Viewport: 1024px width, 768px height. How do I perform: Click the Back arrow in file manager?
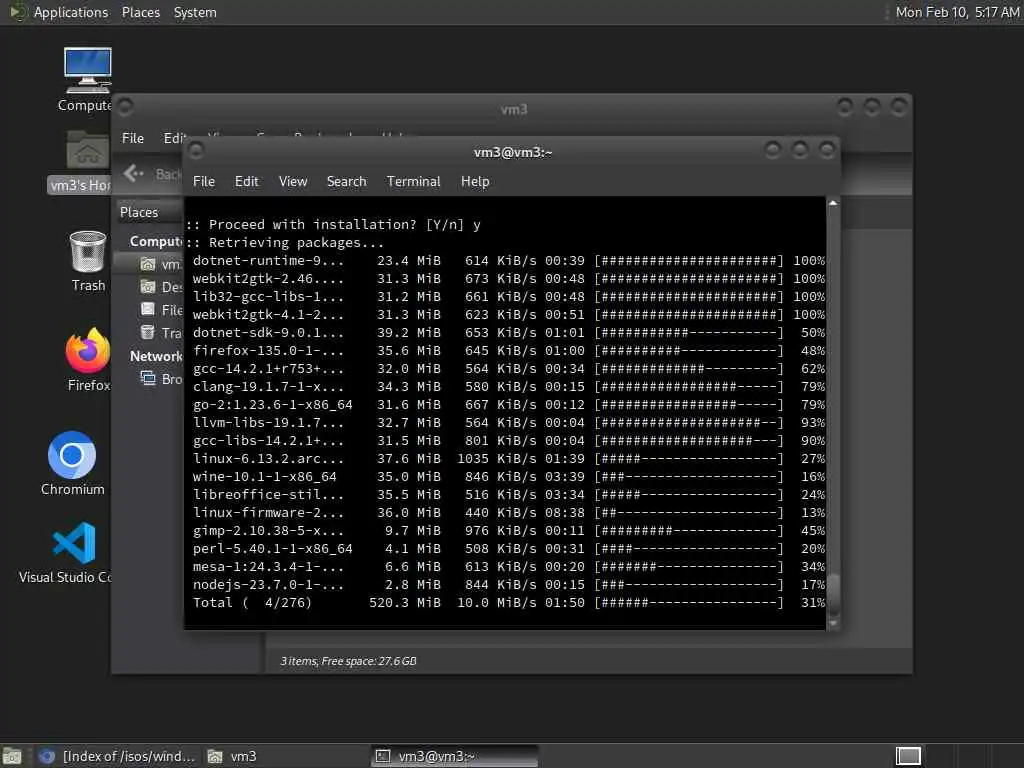tap(133, 173)
